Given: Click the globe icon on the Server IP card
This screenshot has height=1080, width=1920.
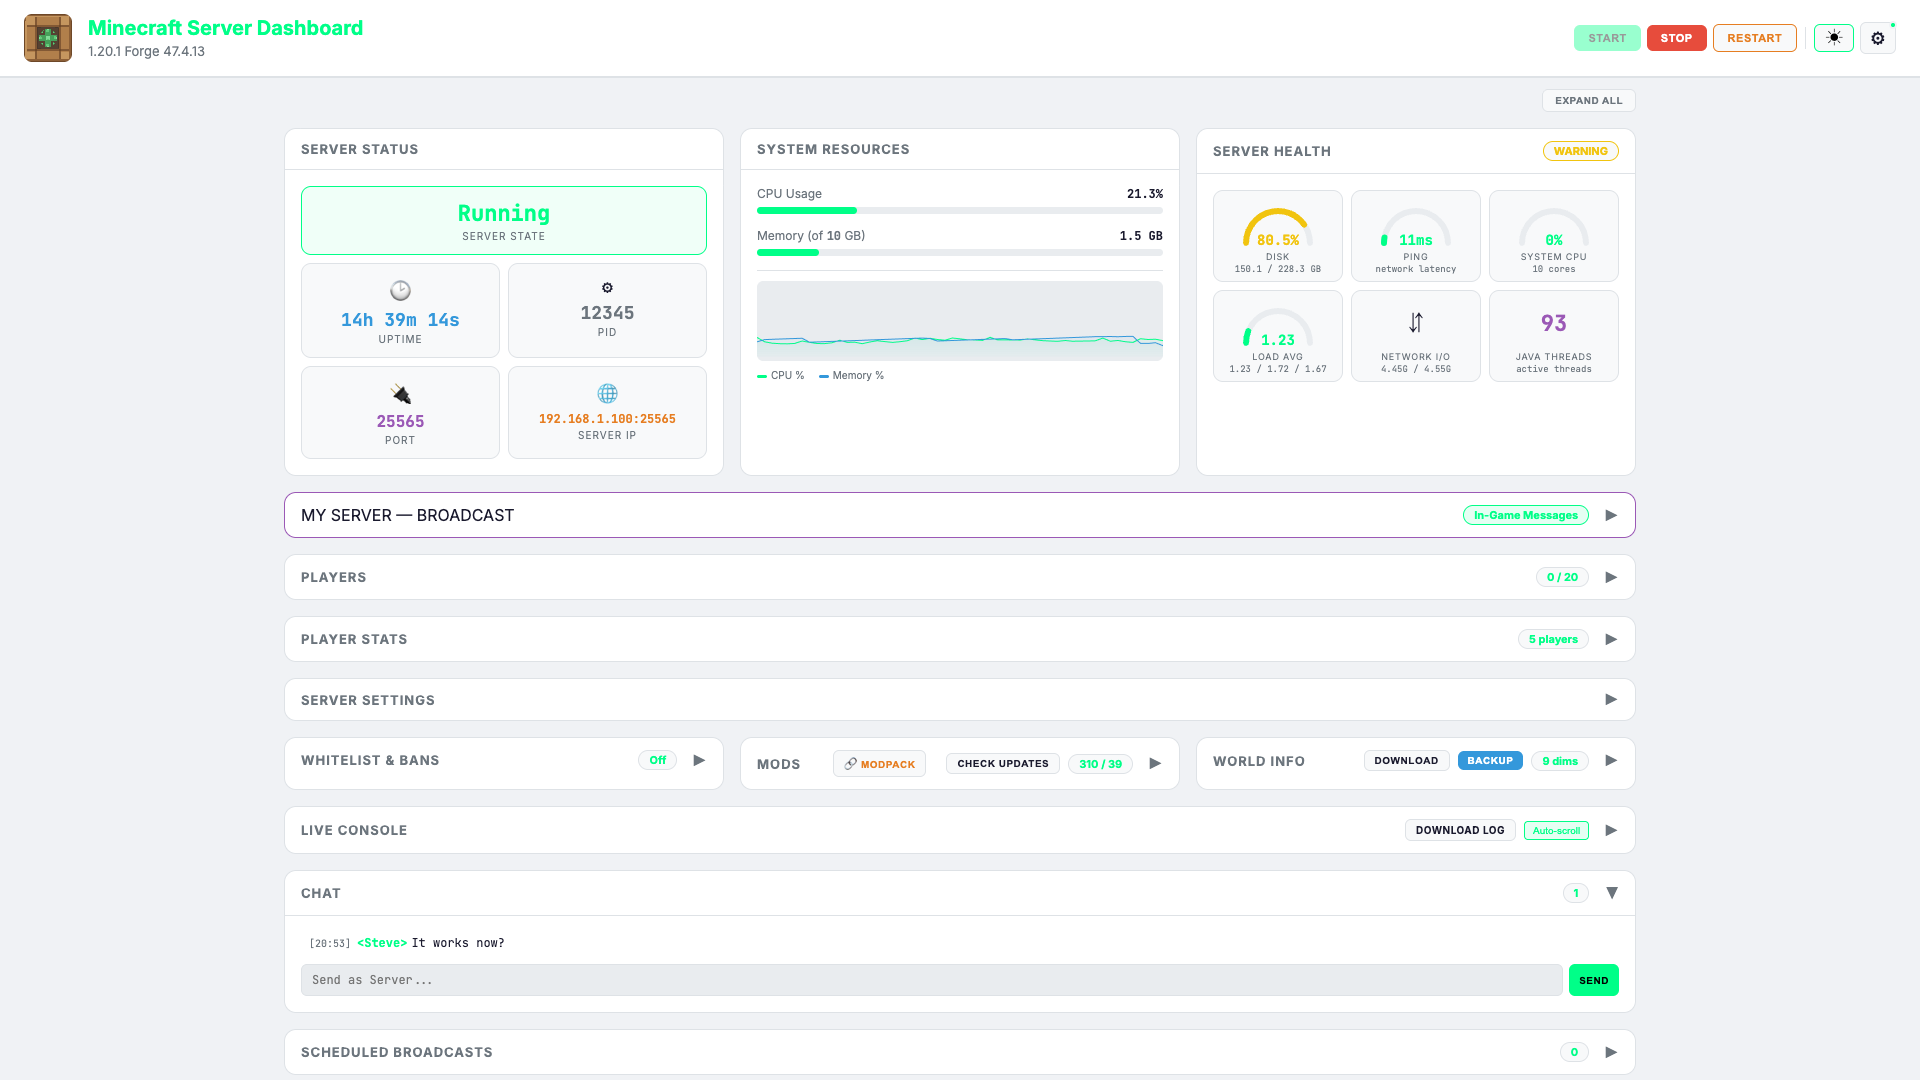Looking at the screenshot, I should click(607, 393).
